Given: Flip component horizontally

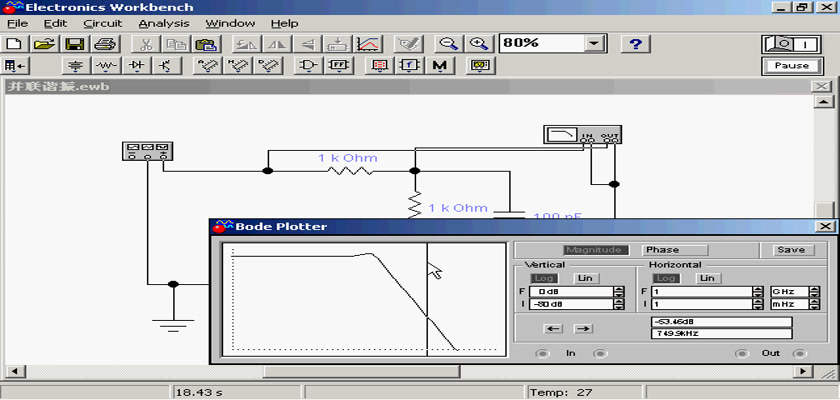Looking at the screenshot, I should click(276, 43).
